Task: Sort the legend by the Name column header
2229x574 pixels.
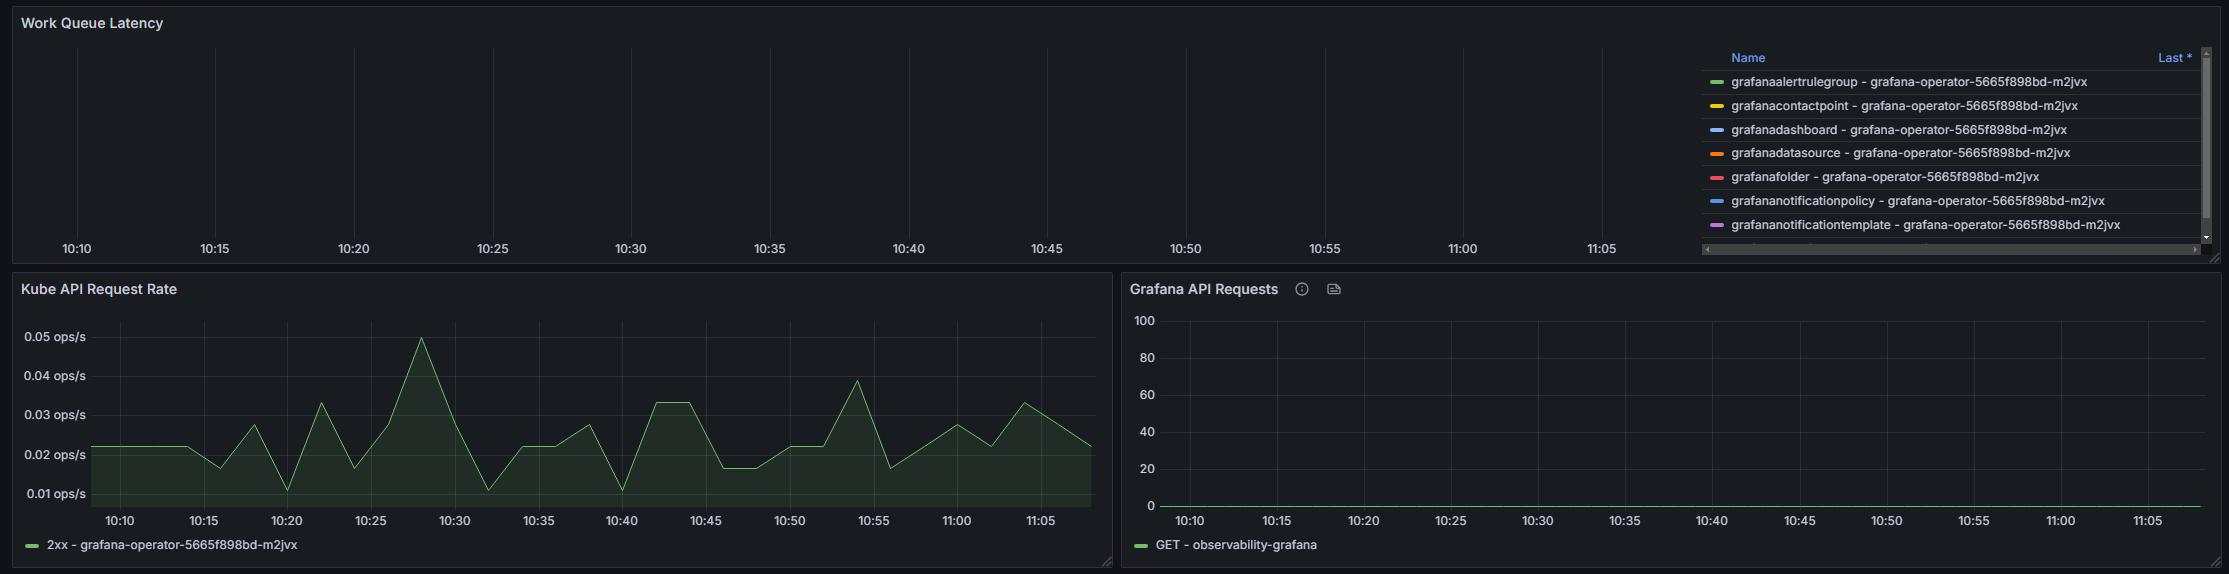Action: (x=1748, y=58)
